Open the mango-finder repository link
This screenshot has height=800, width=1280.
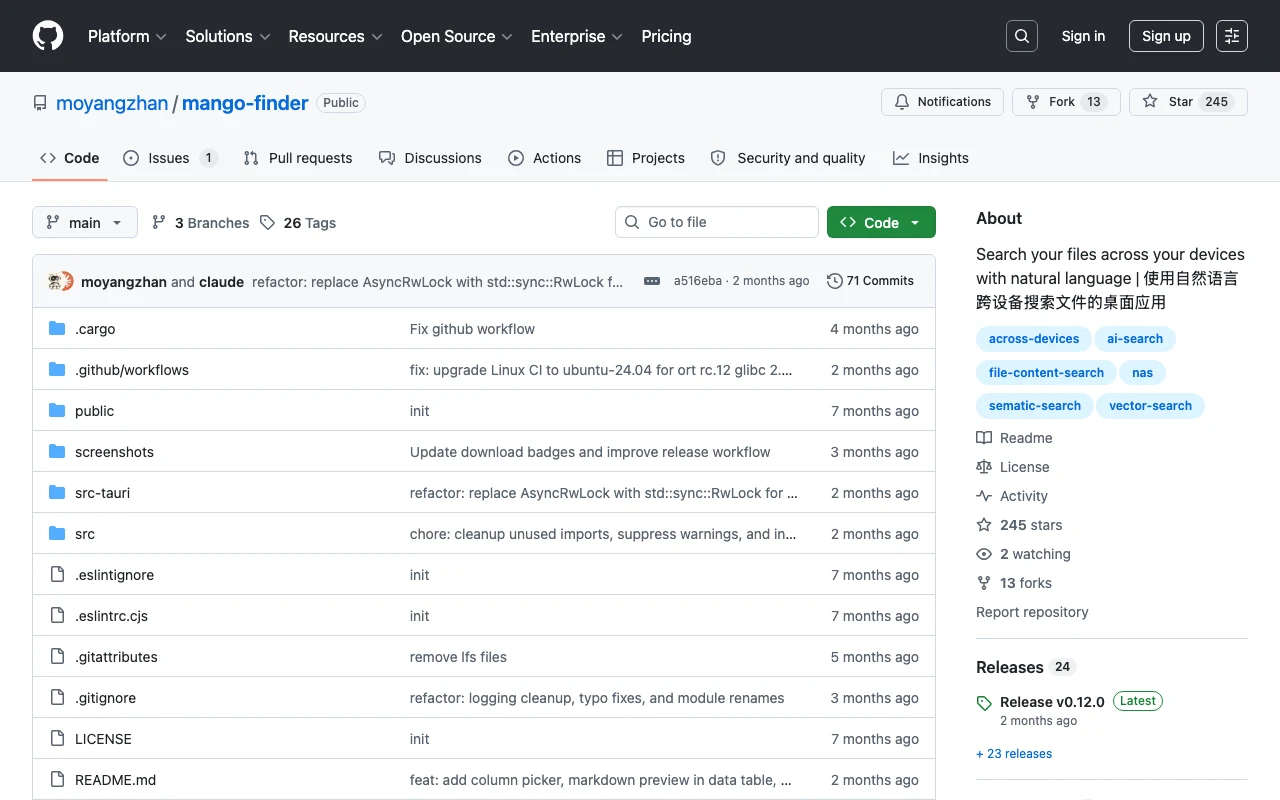(245, 103)
